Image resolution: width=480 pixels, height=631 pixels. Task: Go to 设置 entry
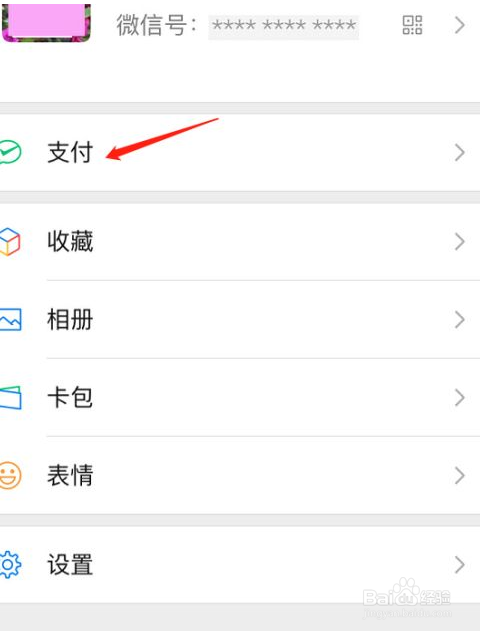[x=240, y=565]
